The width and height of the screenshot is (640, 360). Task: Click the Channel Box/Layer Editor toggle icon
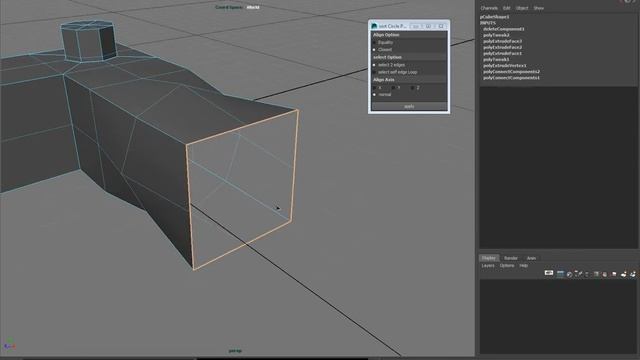[x=578, y=274]
